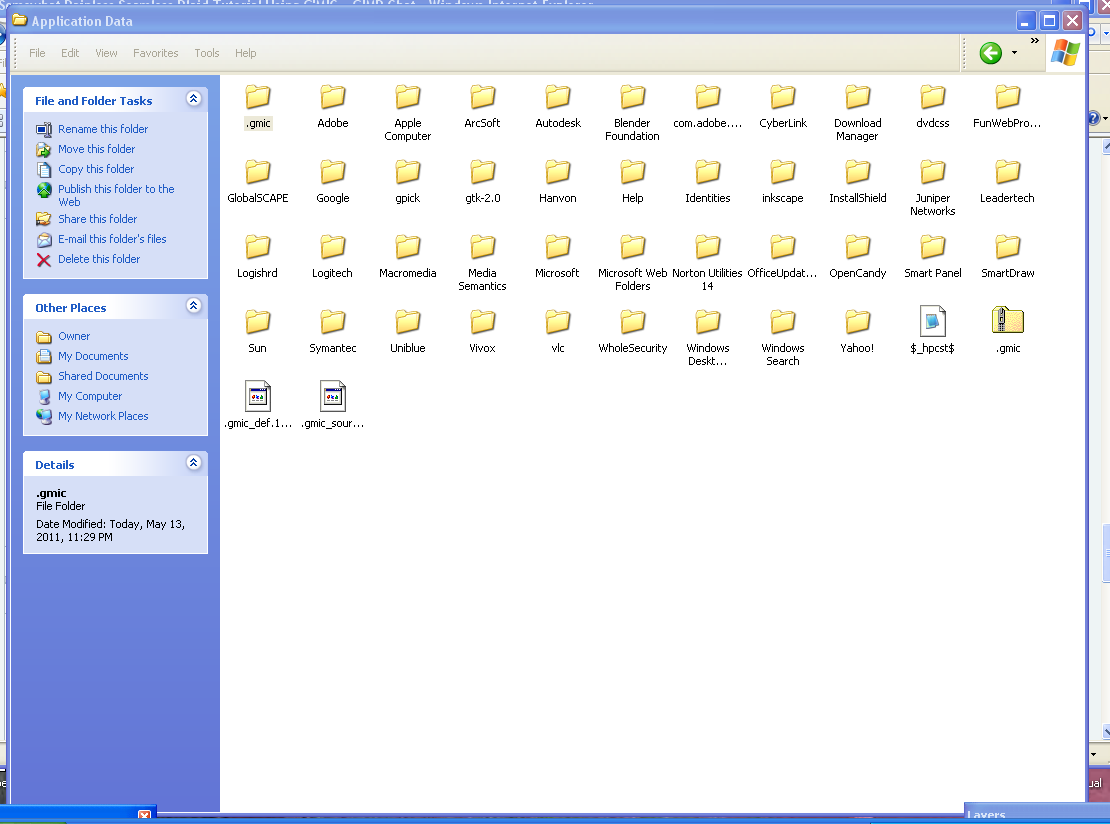1110x824 pixels.
Task: Click the green Back button
Action: (991, 53)
